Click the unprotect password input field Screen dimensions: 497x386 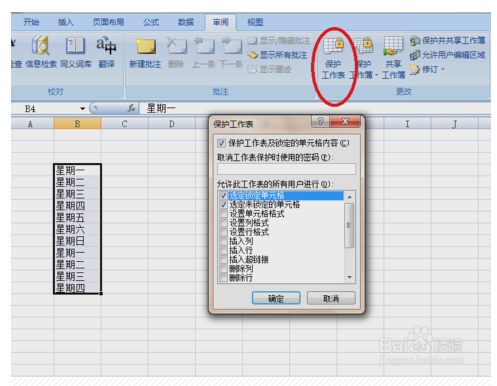(x=286, y=169)
